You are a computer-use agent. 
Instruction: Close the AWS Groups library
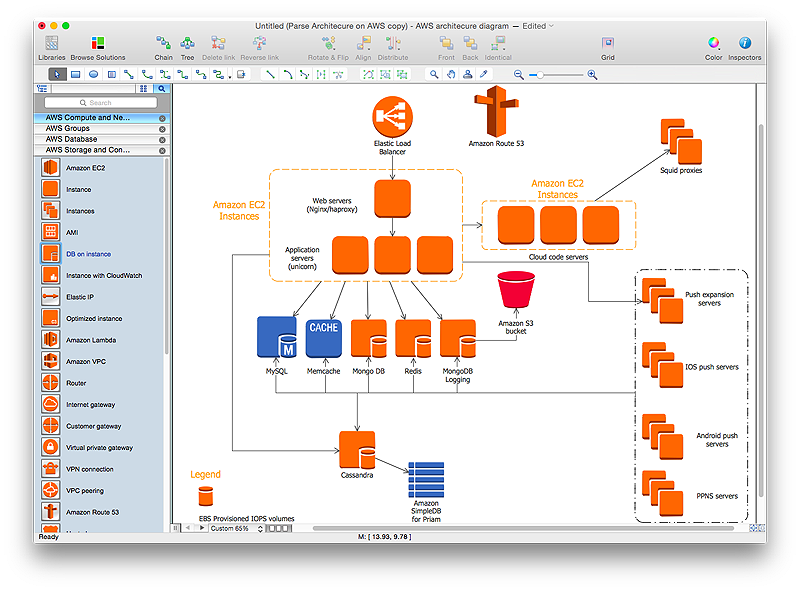(x=162, y=129)
